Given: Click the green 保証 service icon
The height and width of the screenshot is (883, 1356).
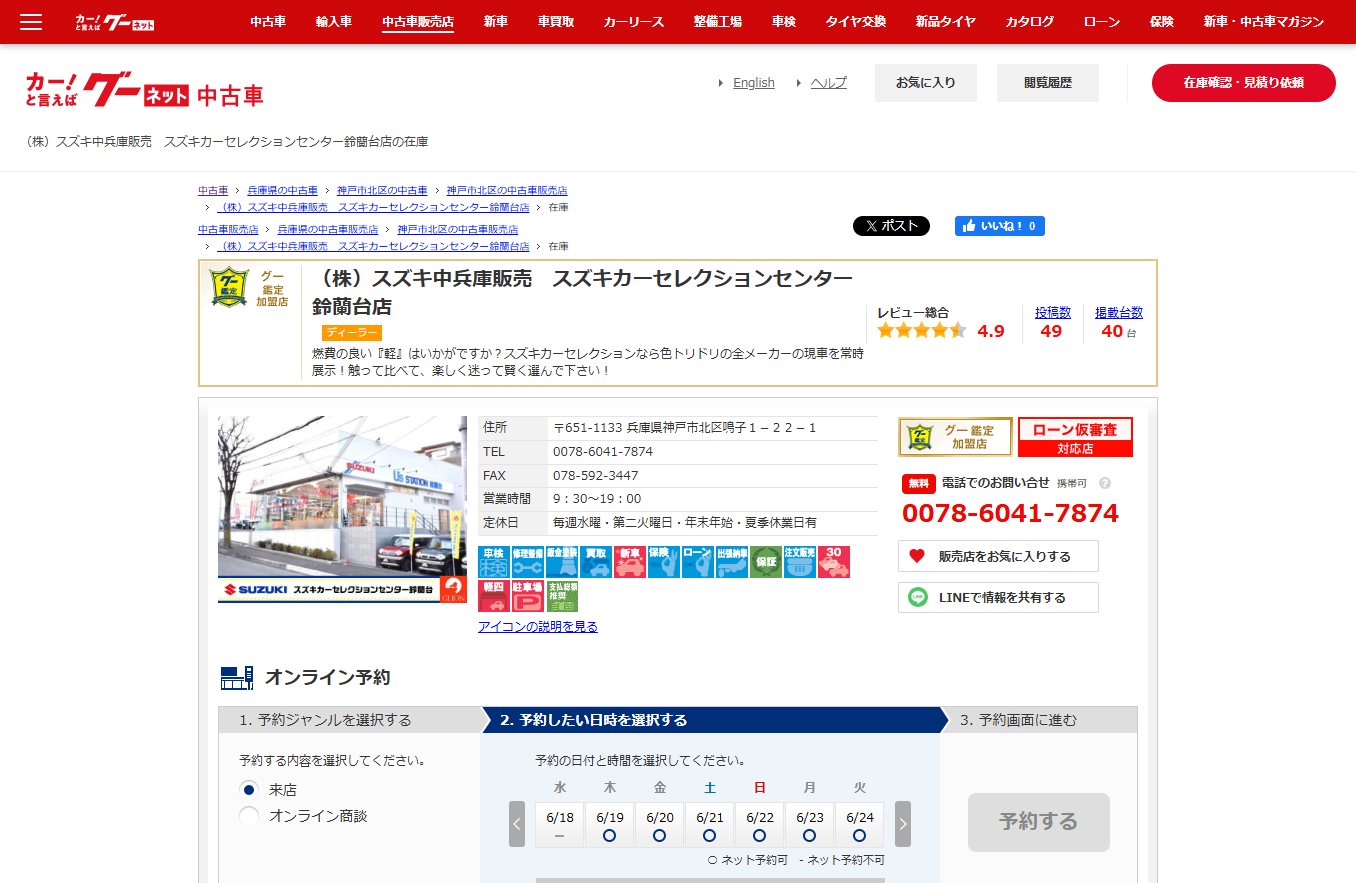Looking at the screenshot, I should click(x=766, y=562).
